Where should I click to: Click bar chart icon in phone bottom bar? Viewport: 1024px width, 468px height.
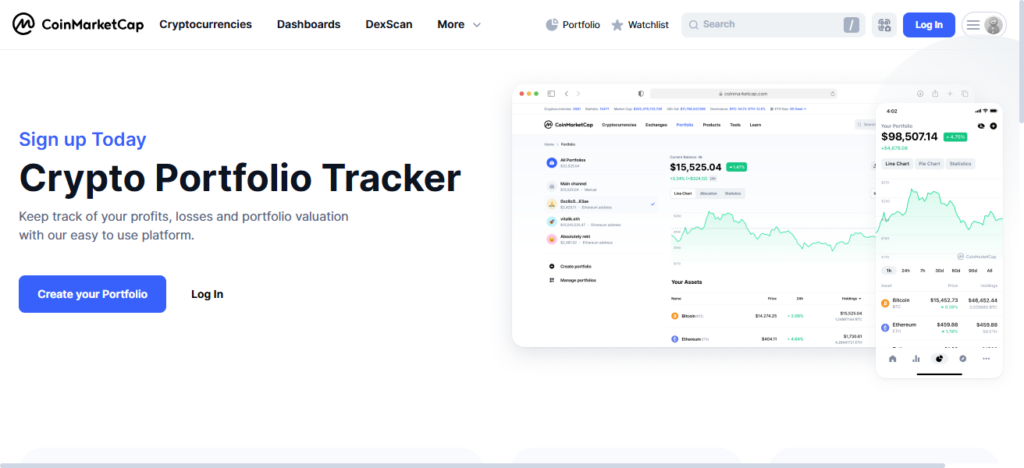916,358
